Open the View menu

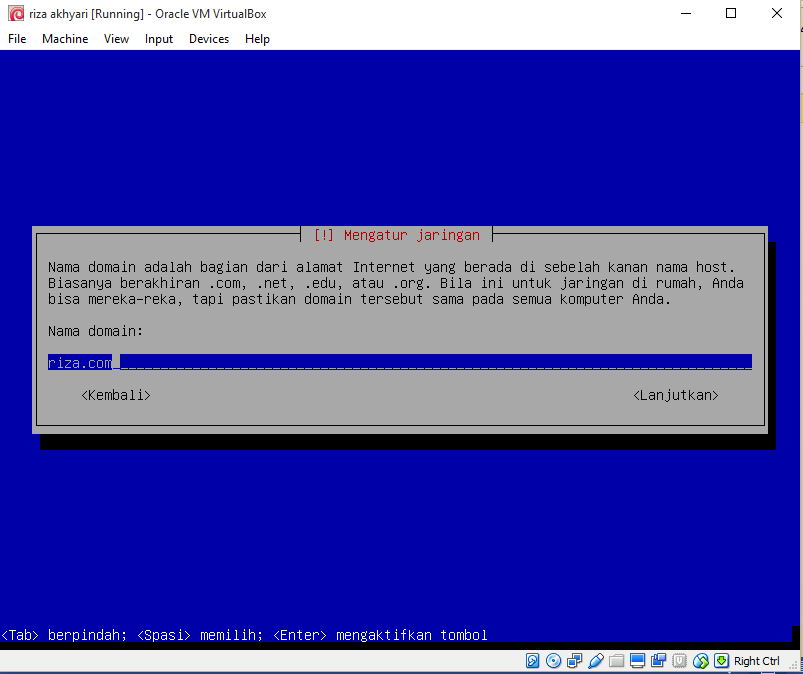[116, 39]
